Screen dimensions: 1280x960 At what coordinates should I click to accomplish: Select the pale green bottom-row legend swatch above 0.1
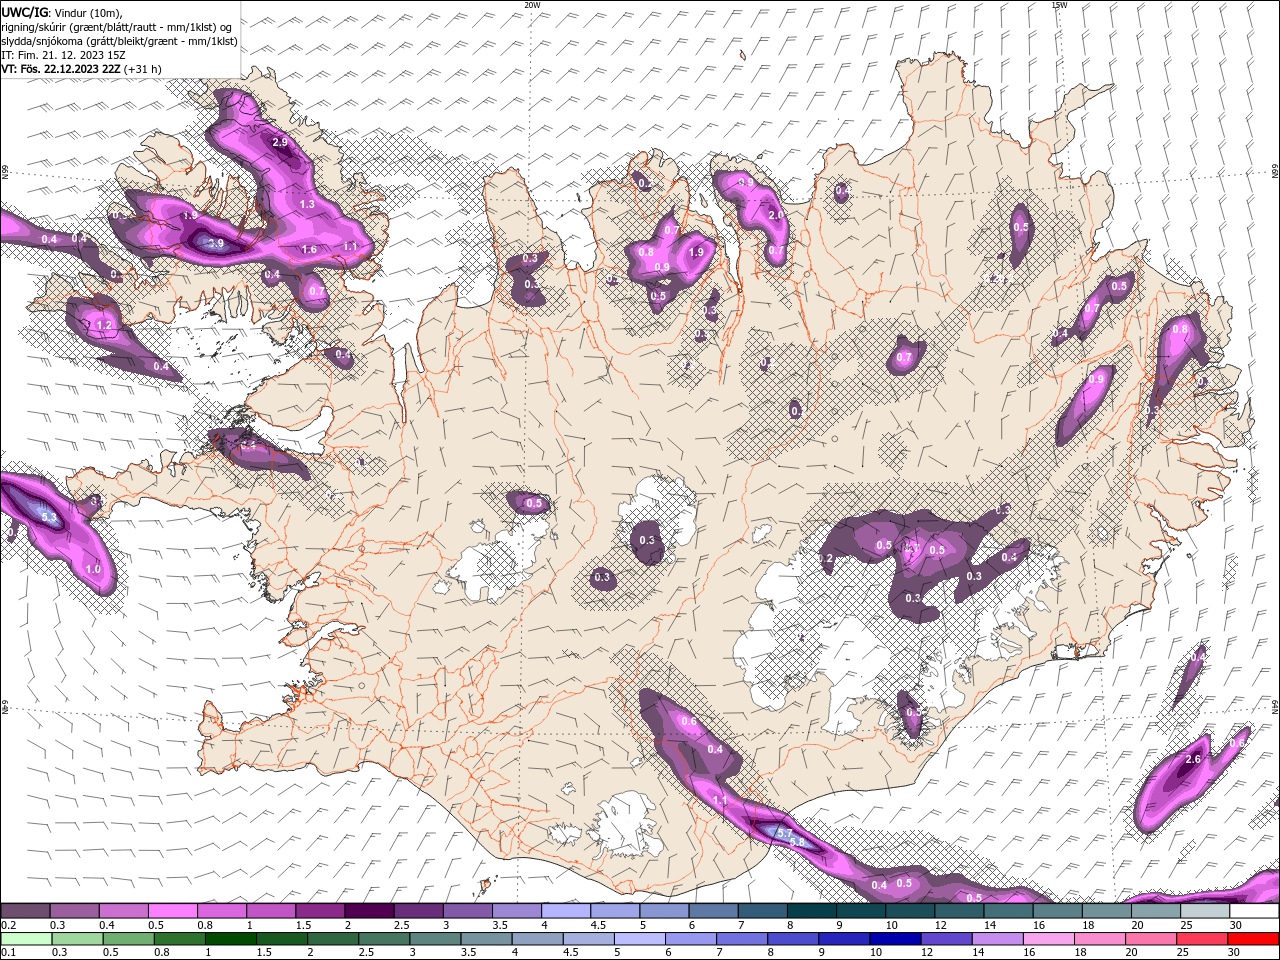click(x=25, y=939)
